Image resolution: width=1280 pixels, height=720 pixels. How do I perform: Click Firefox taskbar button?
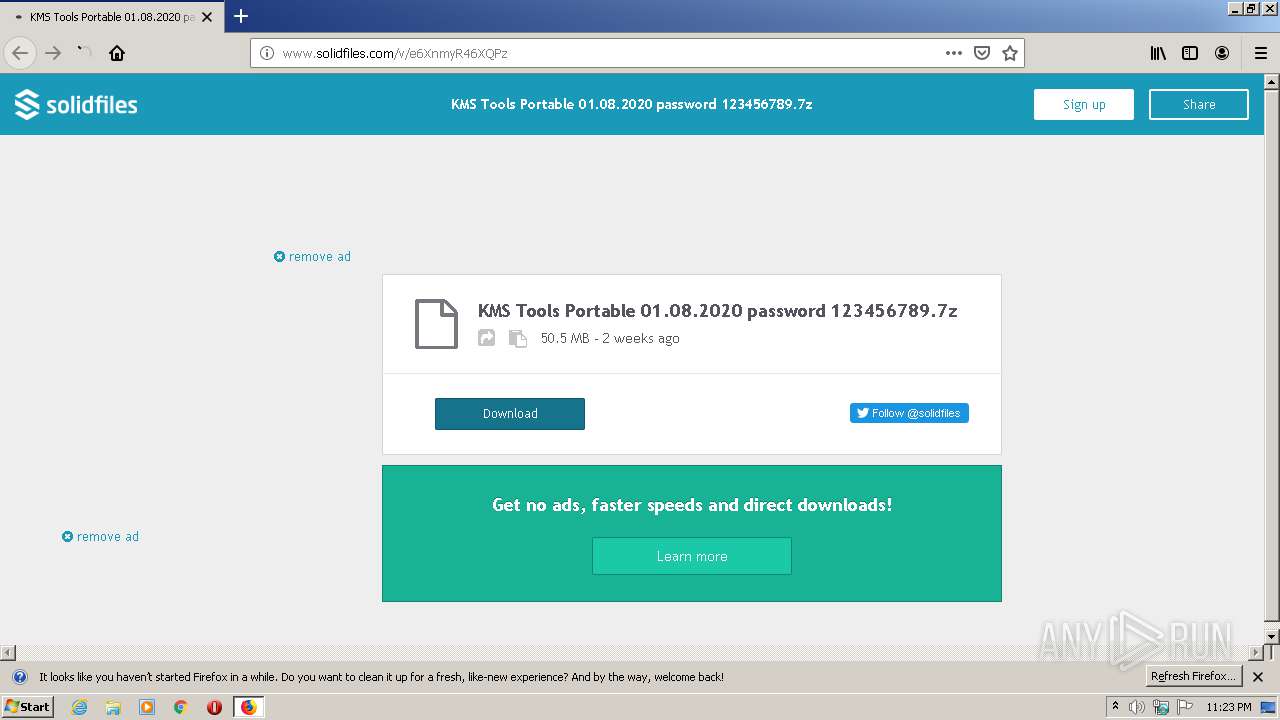click(x=248, y=707)
